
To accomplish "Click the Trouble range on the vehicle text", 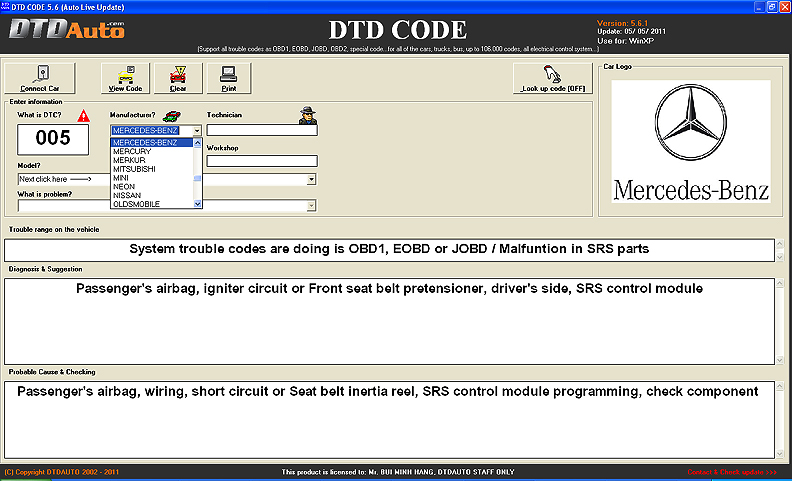I will coord(54,229).
